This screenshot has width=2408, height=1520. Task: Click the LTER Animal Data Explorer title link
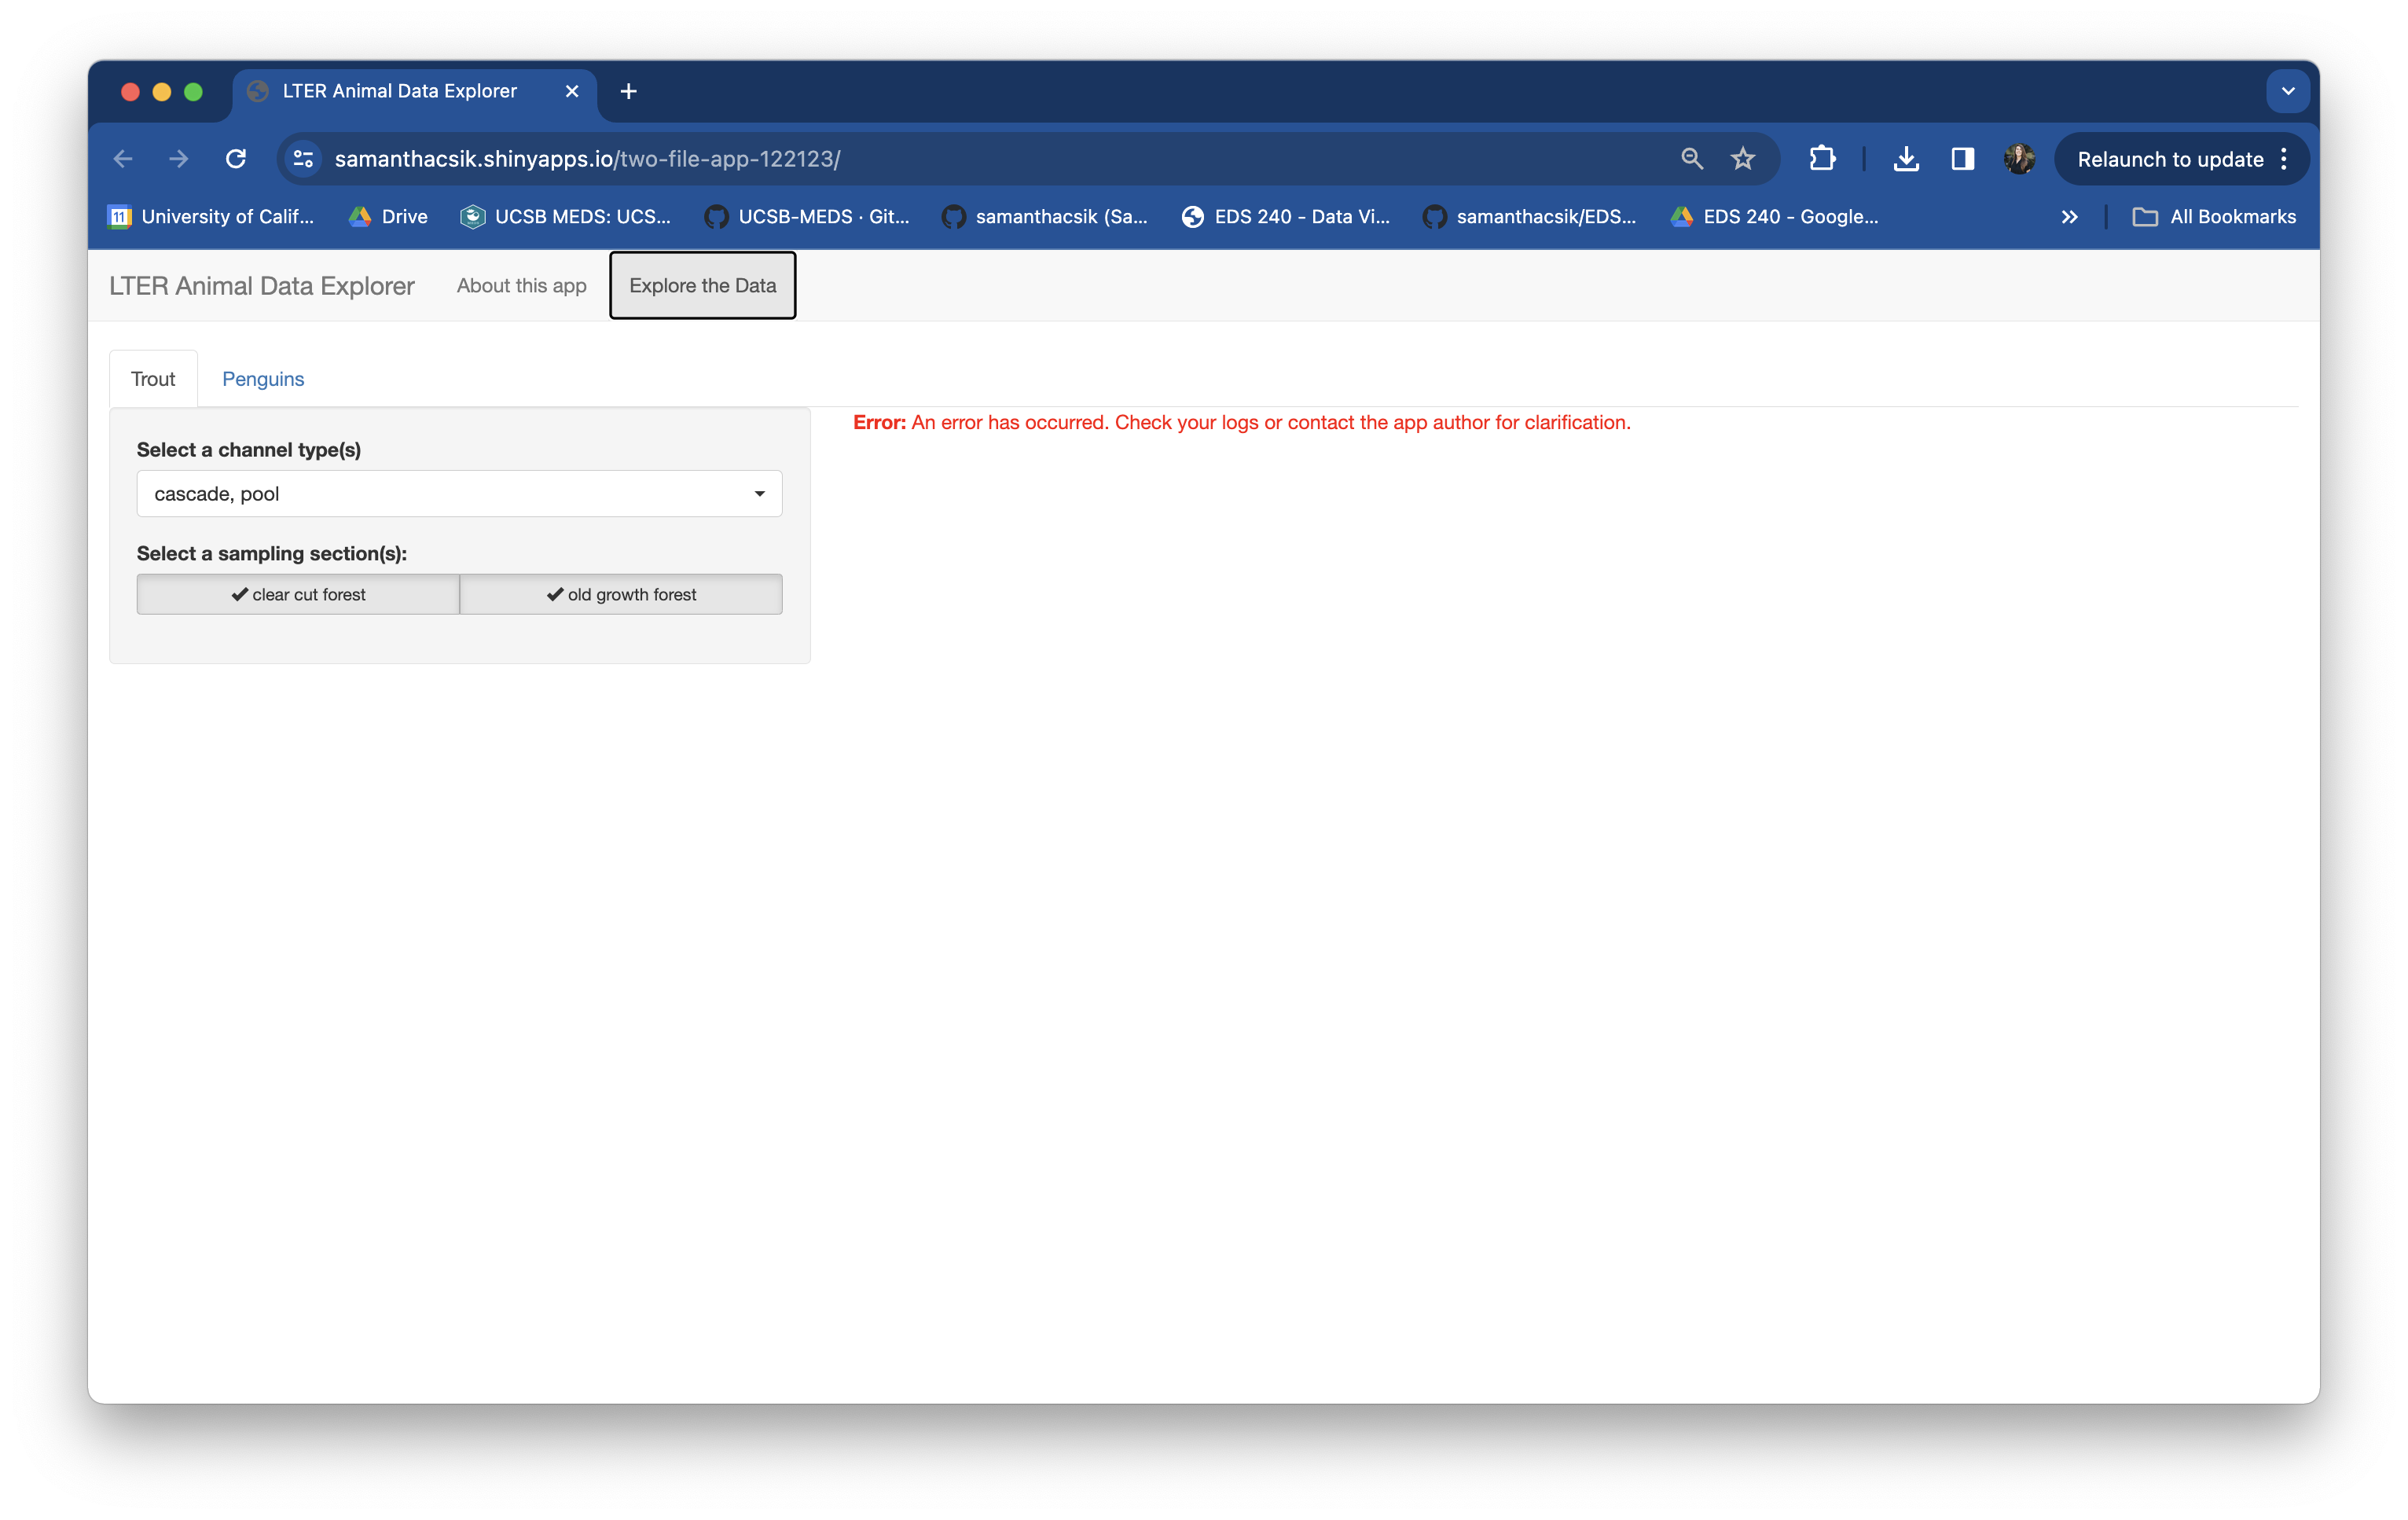click(x=262, y=286)
